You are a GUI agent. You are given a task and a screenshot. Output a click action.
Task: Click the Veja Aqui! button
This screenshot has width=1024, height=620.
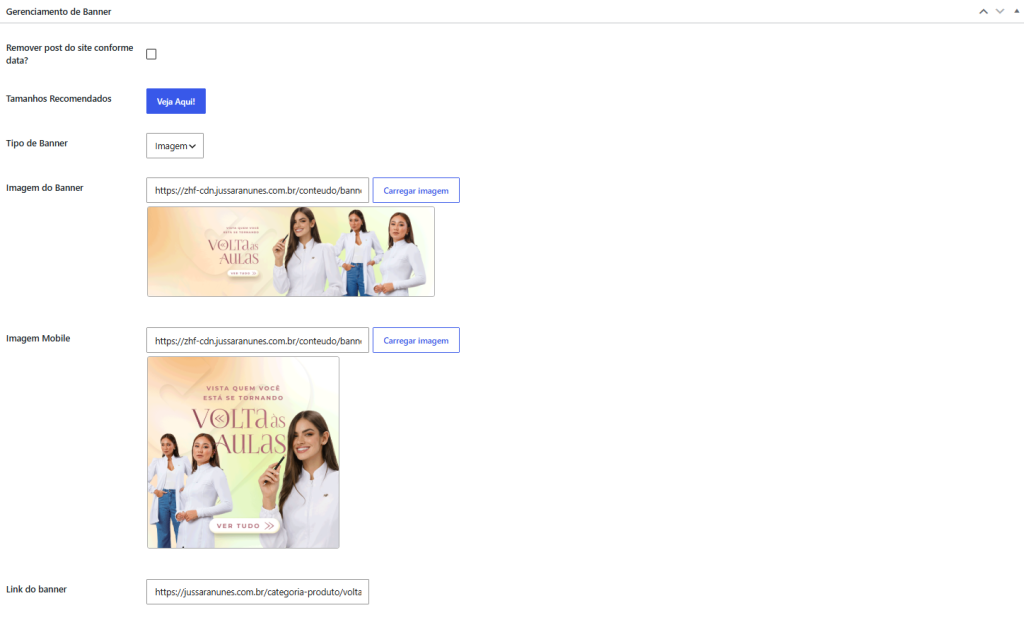click(x=176, y=101)
